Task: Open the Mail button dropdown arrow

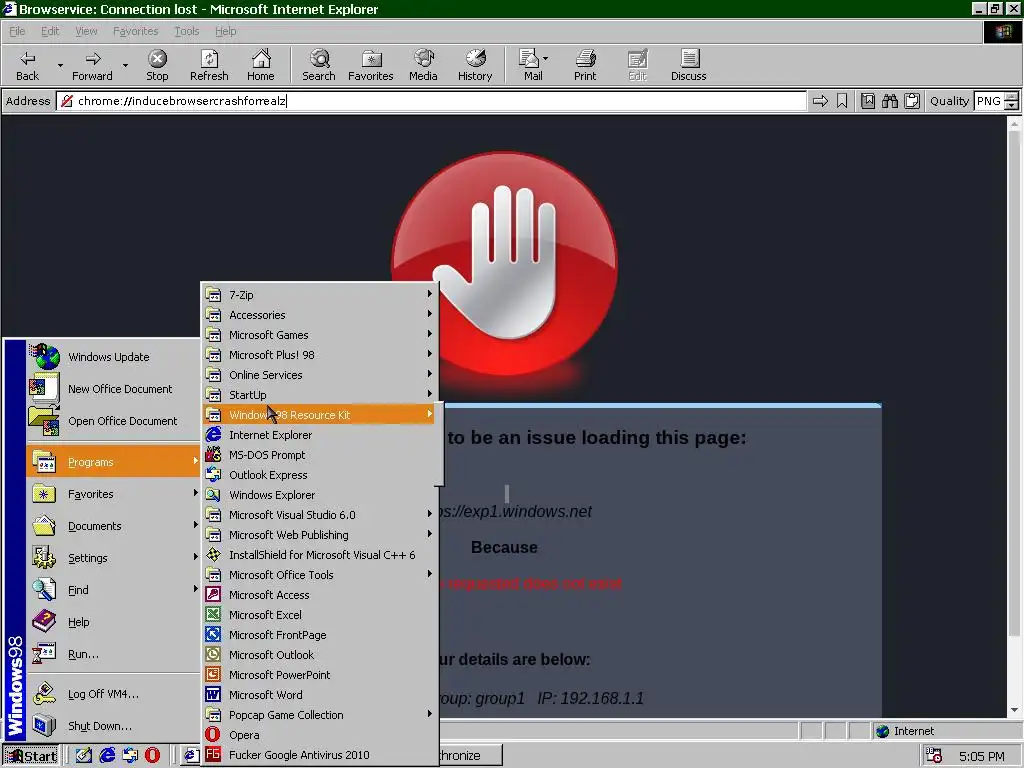Action: coord(545,59)
